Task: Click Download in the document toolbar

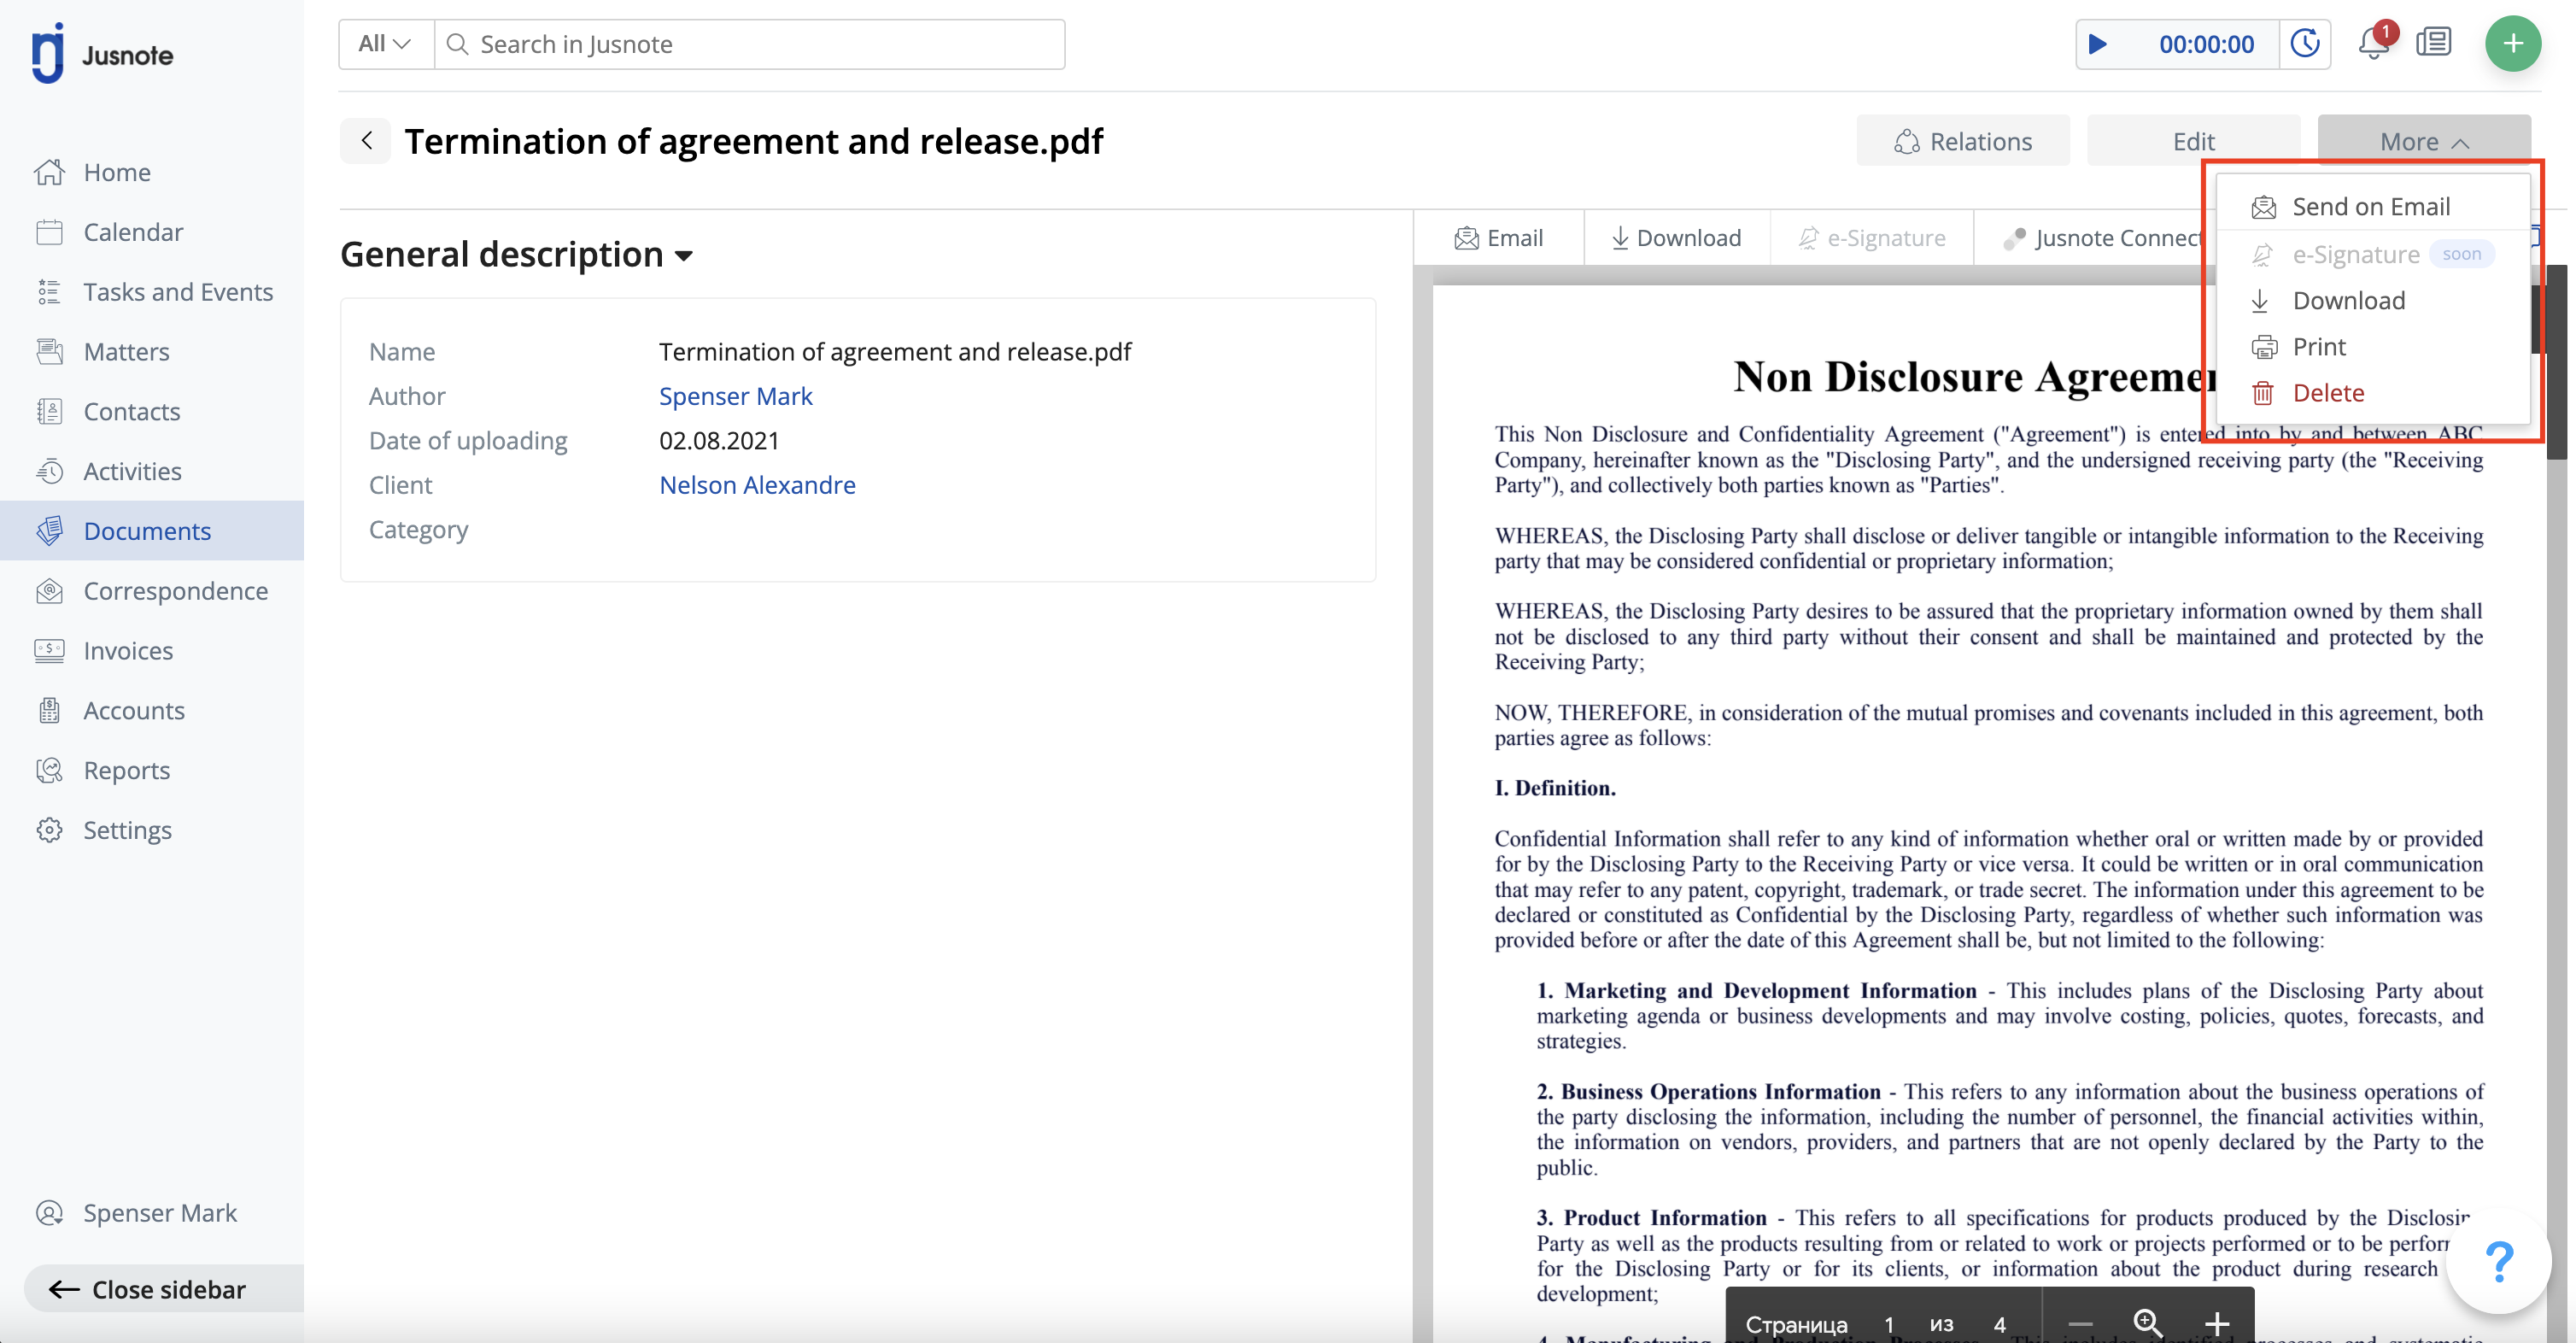Action: pos(1677,238)
